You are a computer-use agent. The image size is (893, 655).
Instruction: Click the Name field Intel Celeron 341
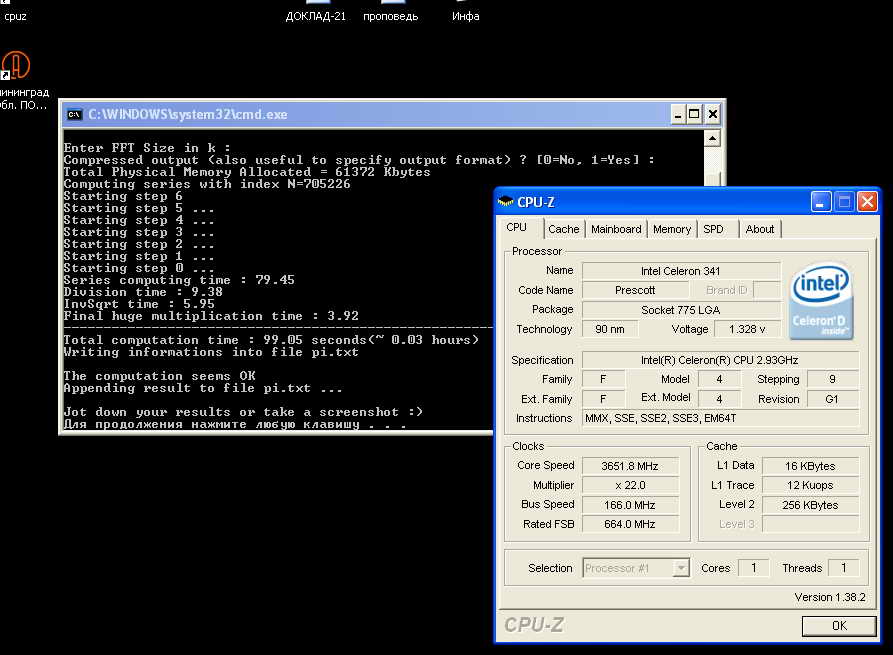(x=681, y=271)
